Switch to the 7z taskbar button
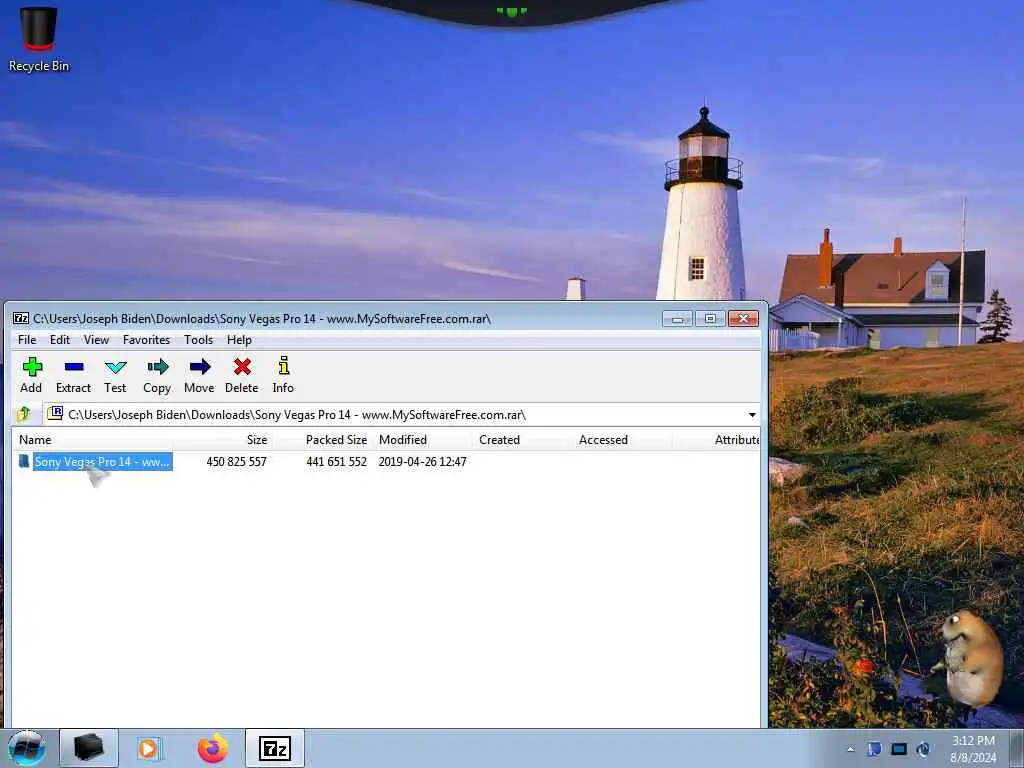Image resolution: width=1024 pixels, height=768 pixels. (x=275, y=748)
